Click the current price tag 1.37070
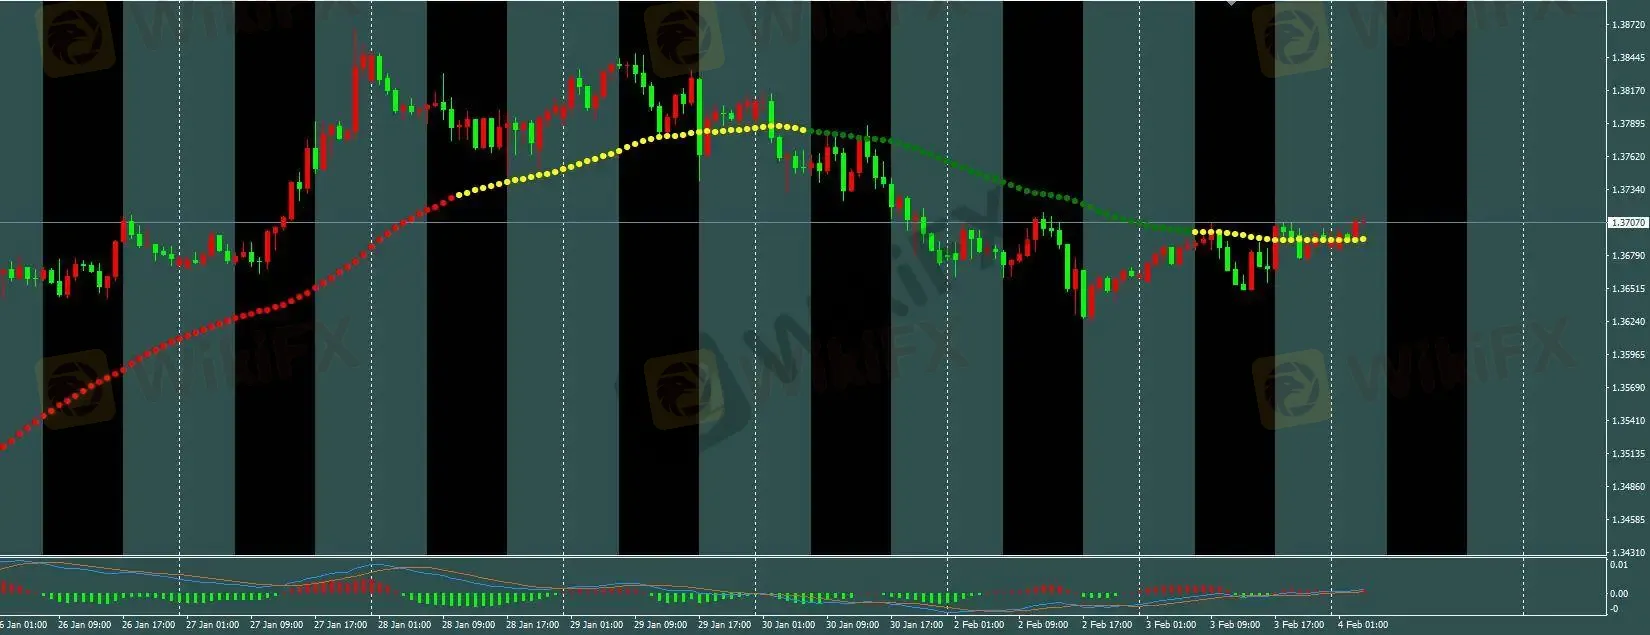This screenshot has height=635, width=1650. click(x=1625, y=223)
